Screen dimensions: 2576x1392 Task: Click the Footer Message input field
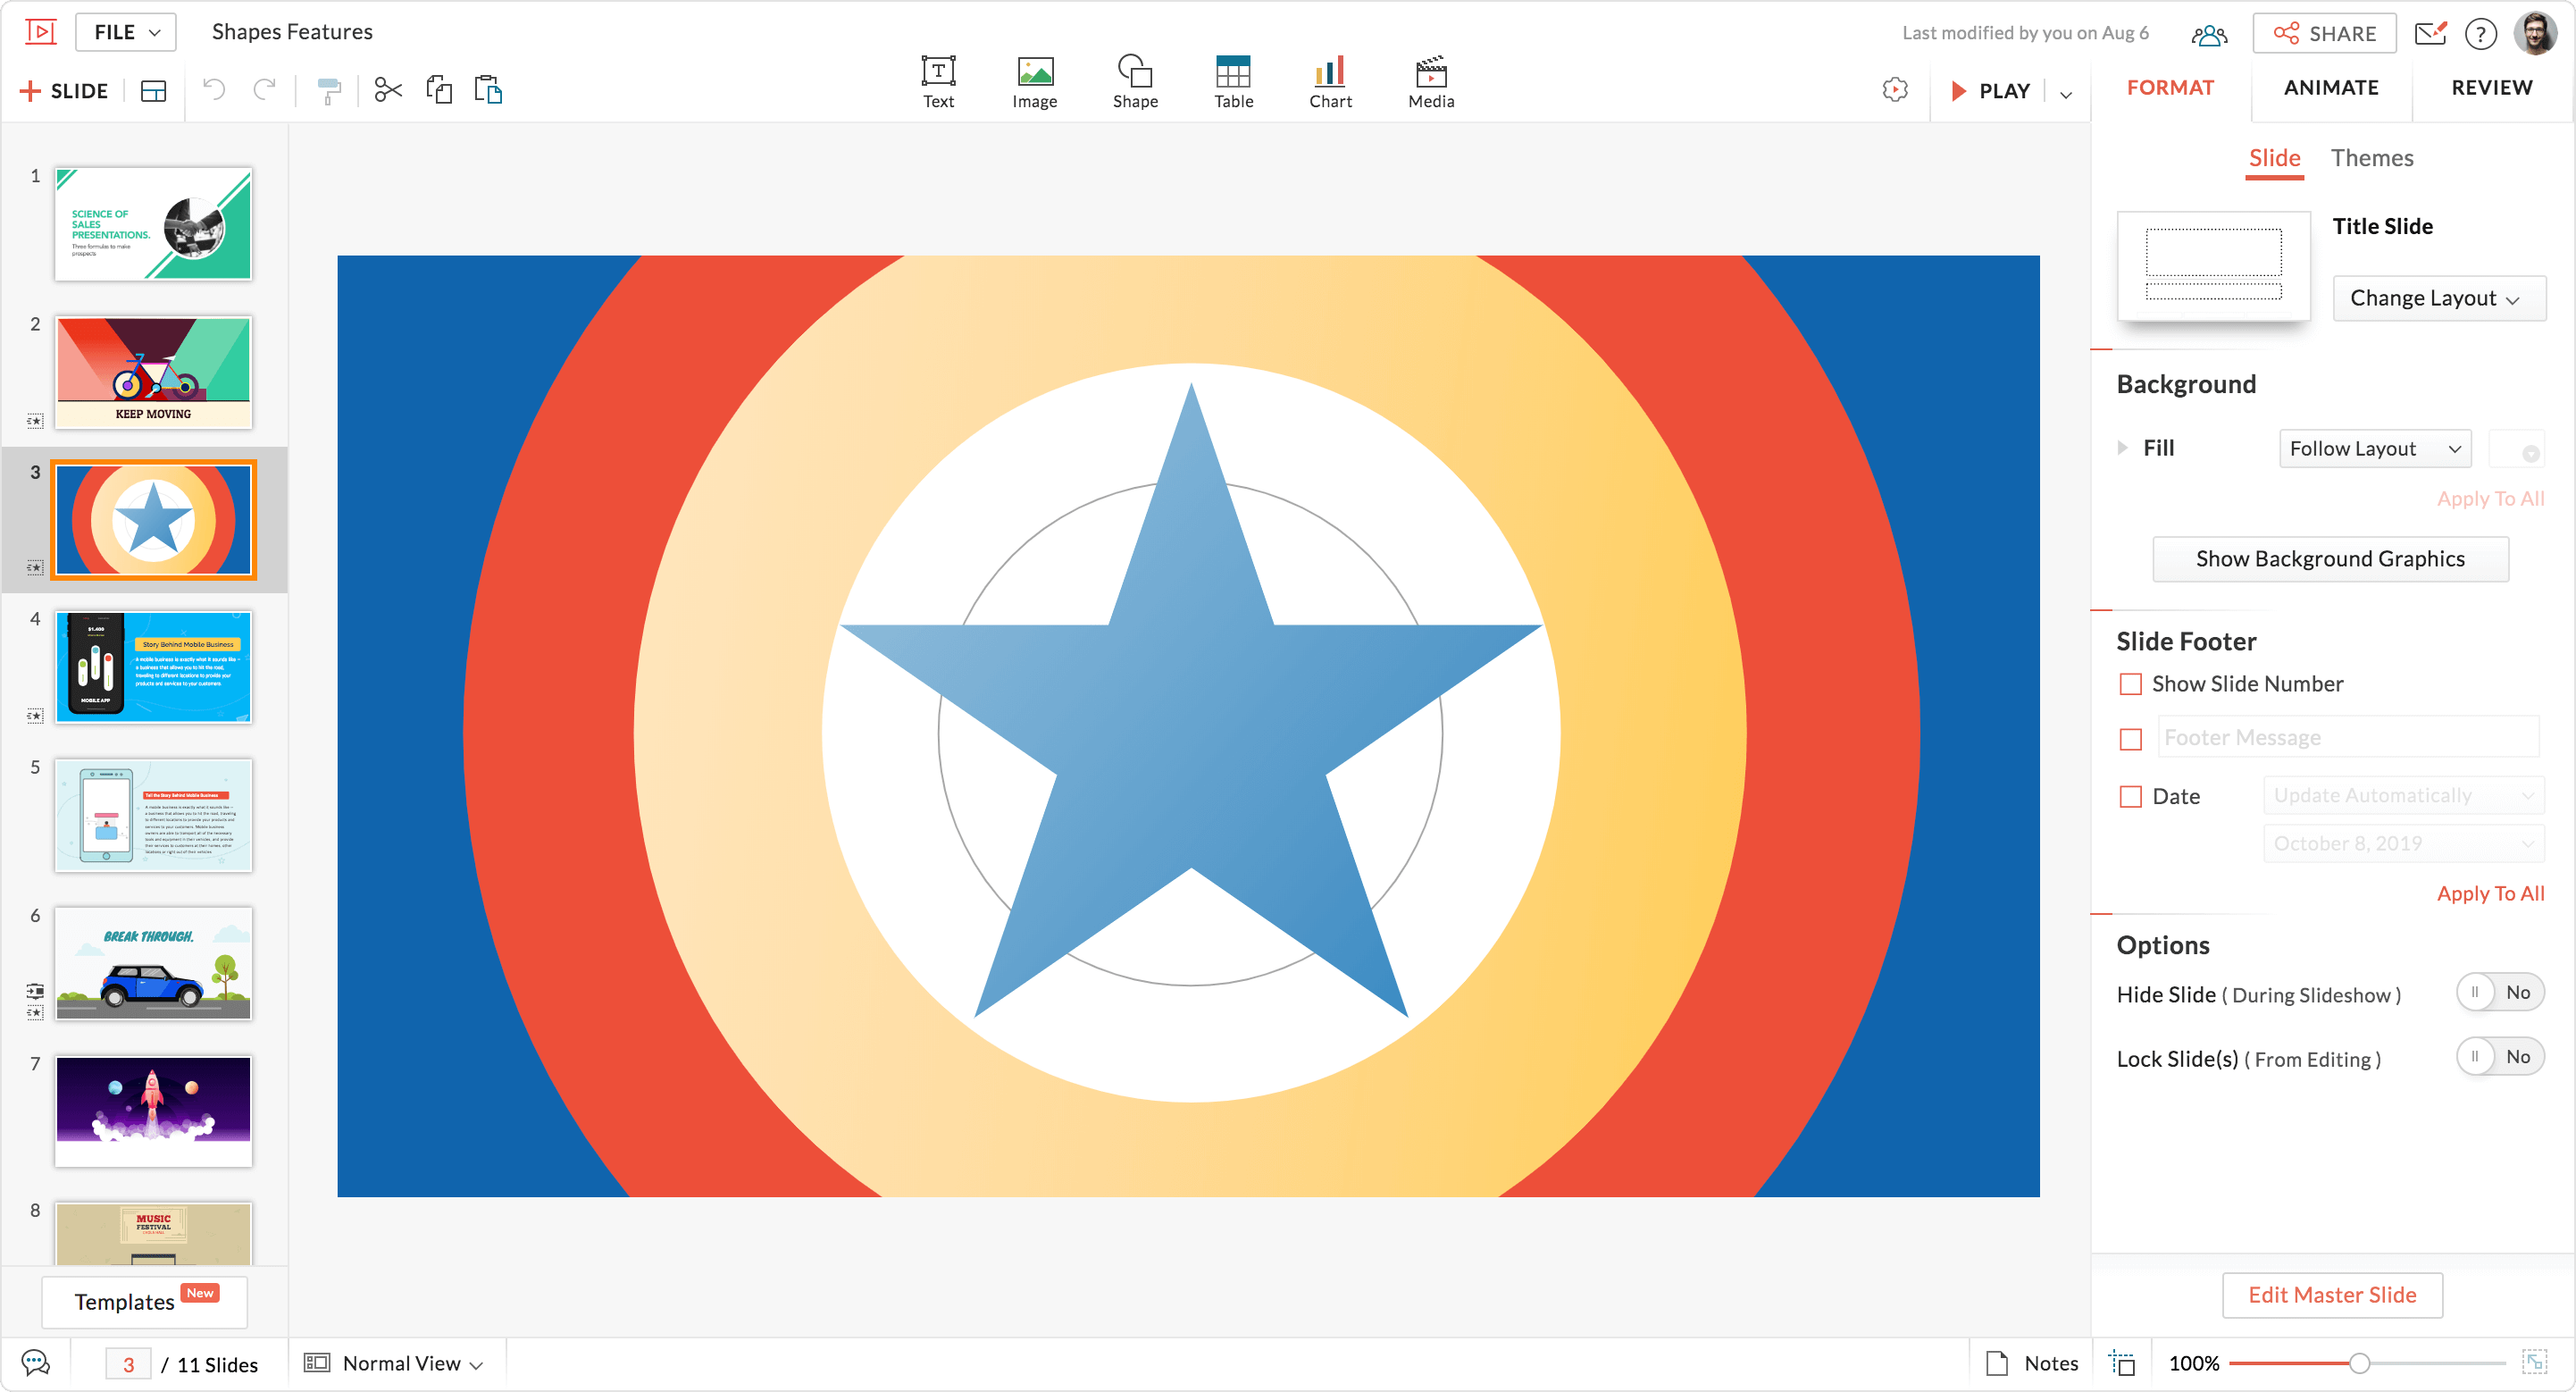pos(2348,737)
